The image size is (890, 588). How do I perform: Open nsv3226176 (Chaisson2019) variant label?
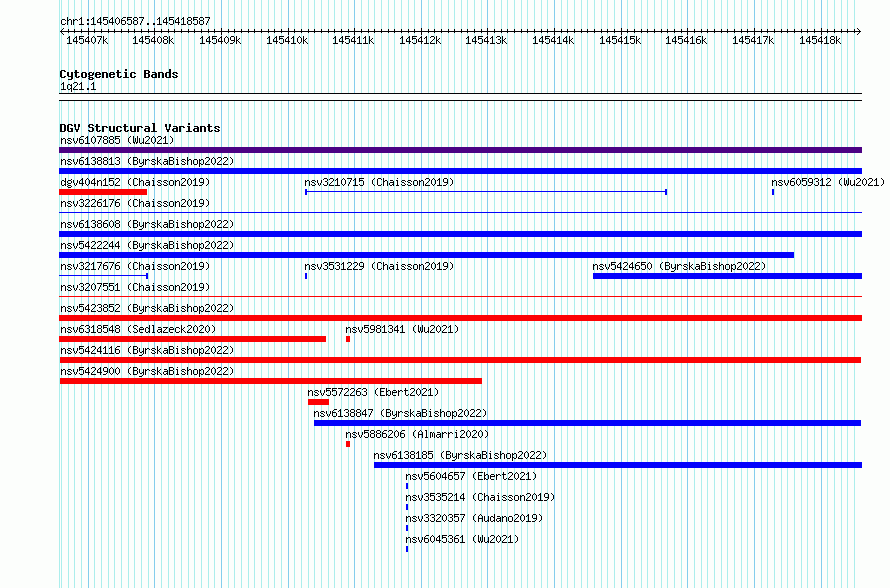click(135, 203)
